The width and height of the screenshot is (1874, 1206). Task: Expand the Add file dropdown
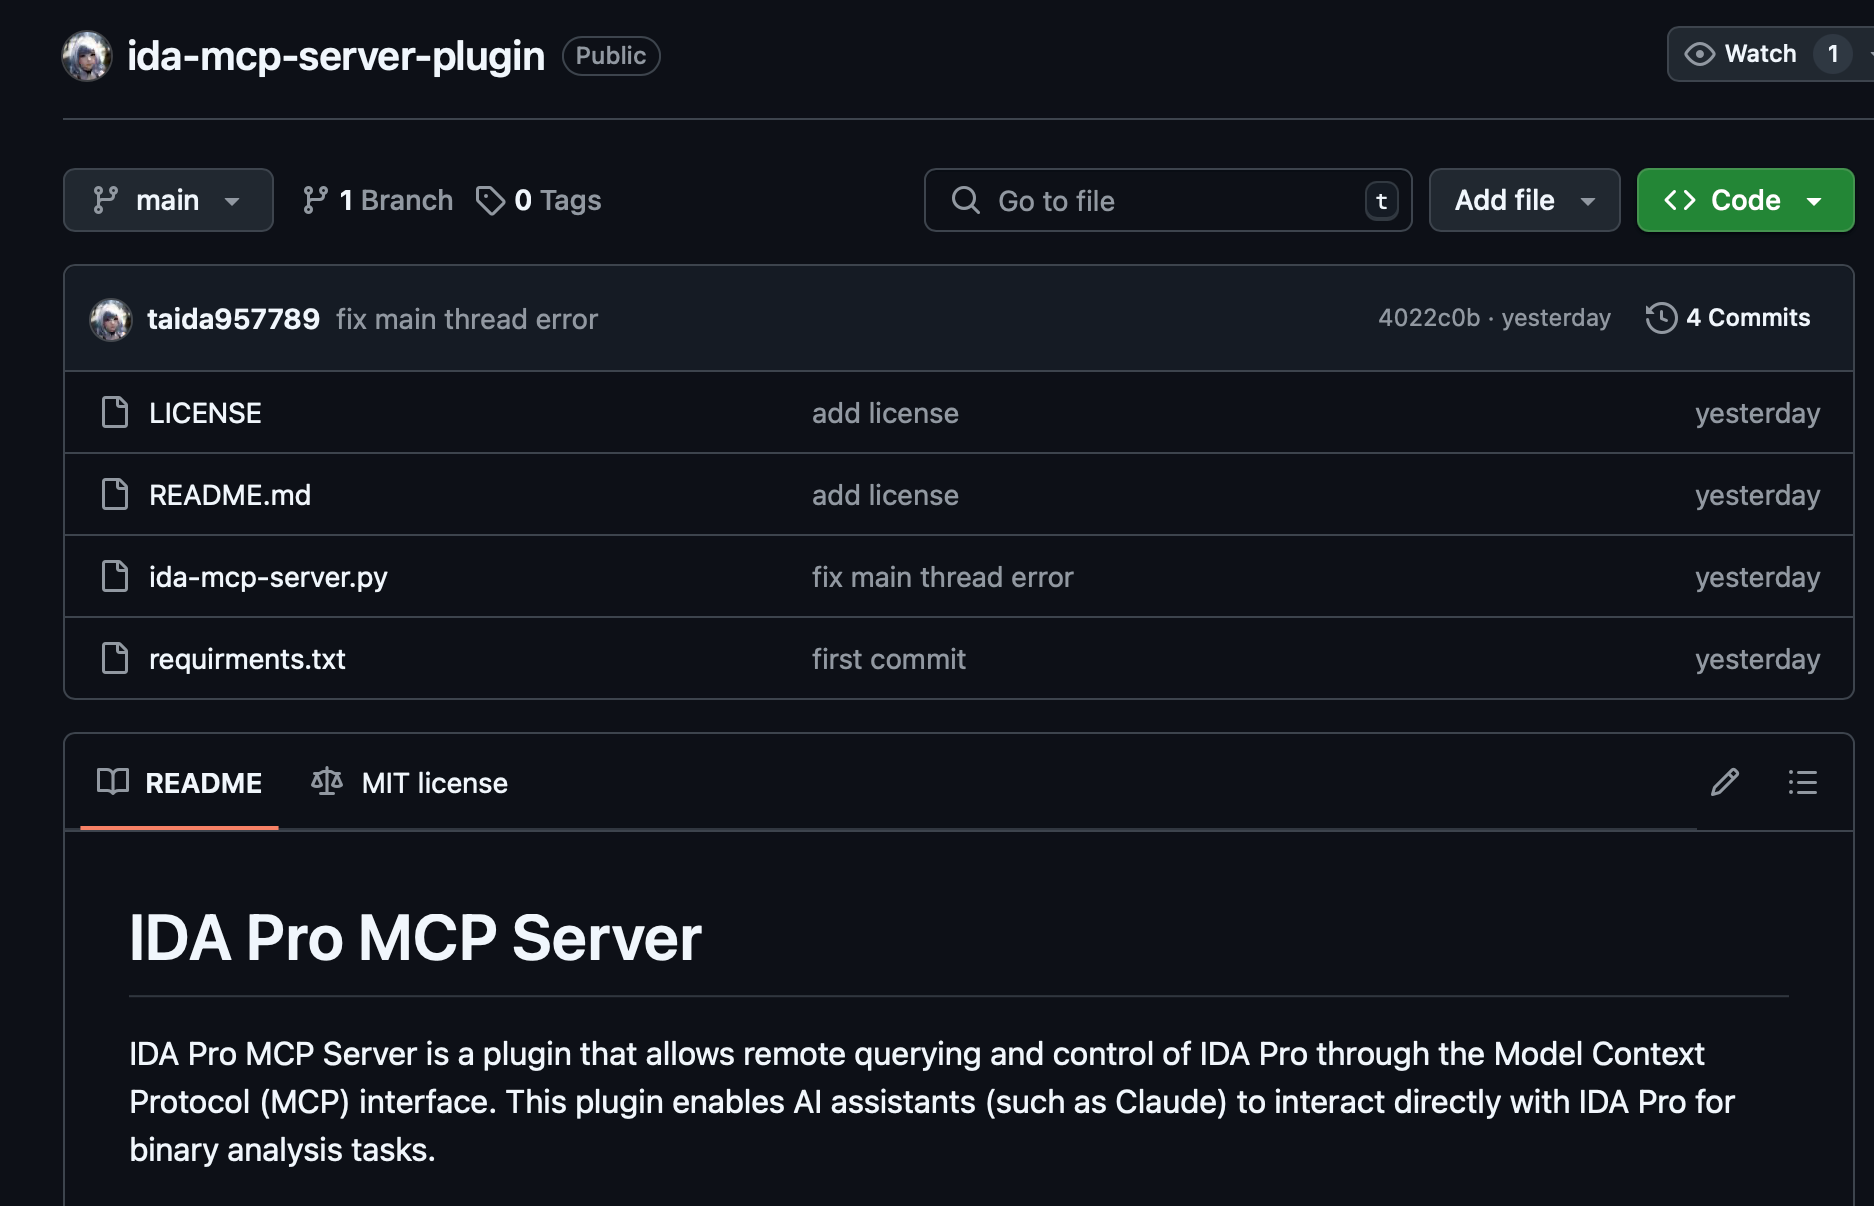coord(1524,200)
